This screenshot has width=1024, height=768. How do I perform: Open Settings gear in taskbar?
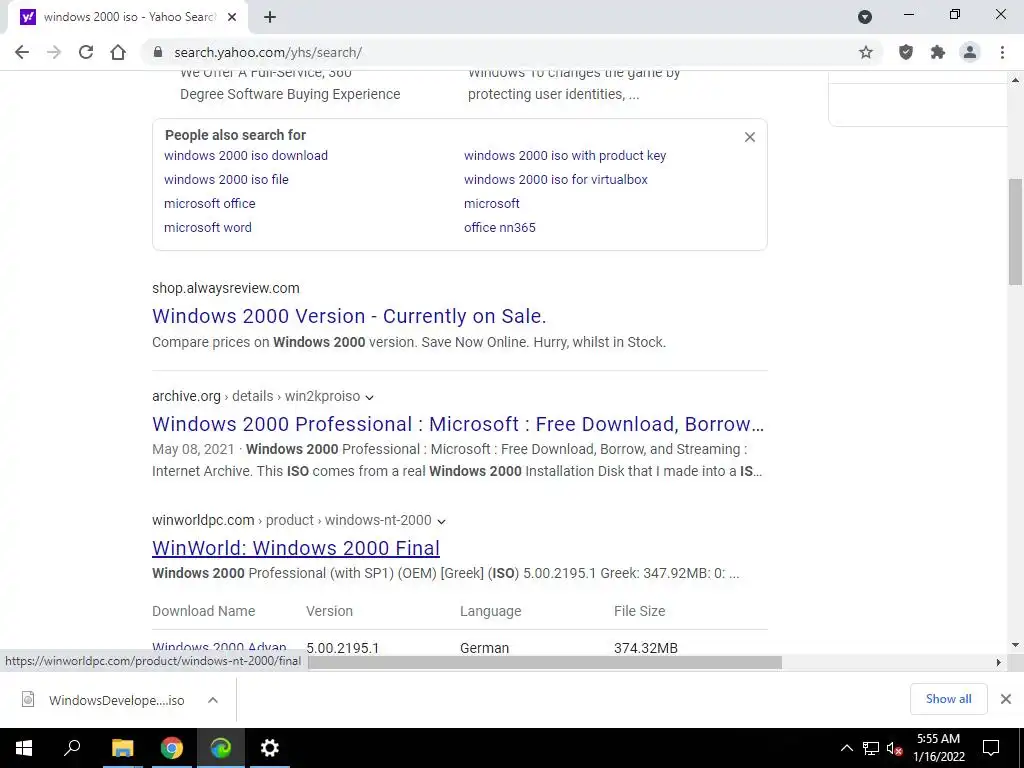pyautogui.click(x=270, y=748)
